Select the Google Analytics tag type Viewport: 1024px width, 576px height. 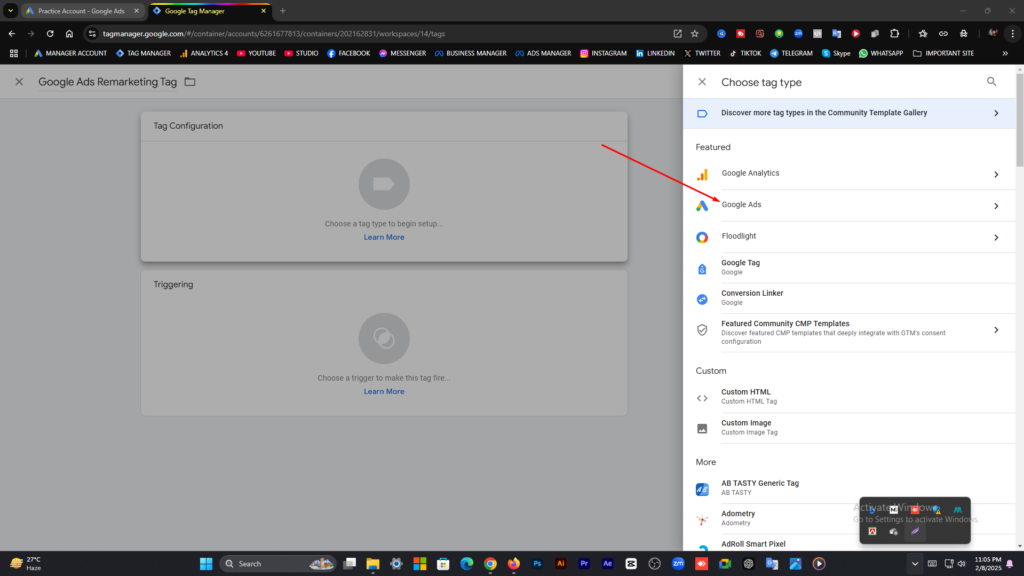coord(849,174)
